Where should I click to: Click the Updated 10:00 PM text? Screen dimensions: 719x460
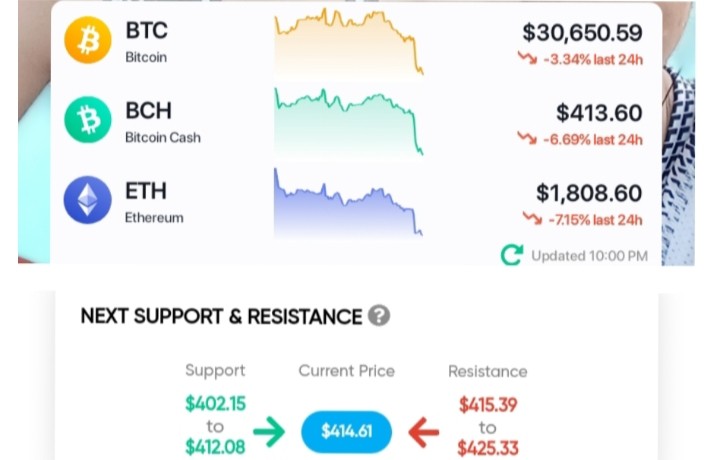click(x=590, y=256)
